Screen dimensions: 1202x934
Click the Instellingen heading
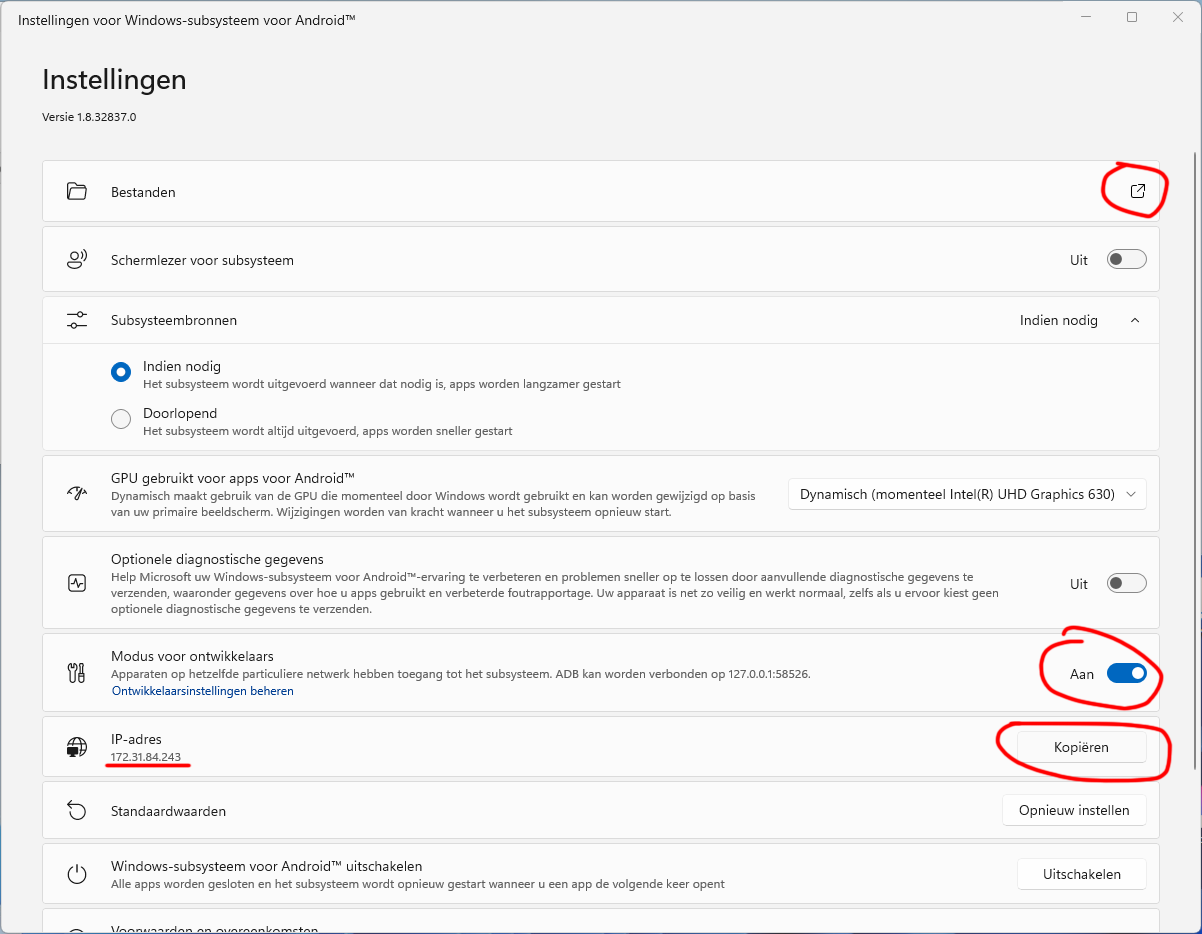[x=114, y=80]
